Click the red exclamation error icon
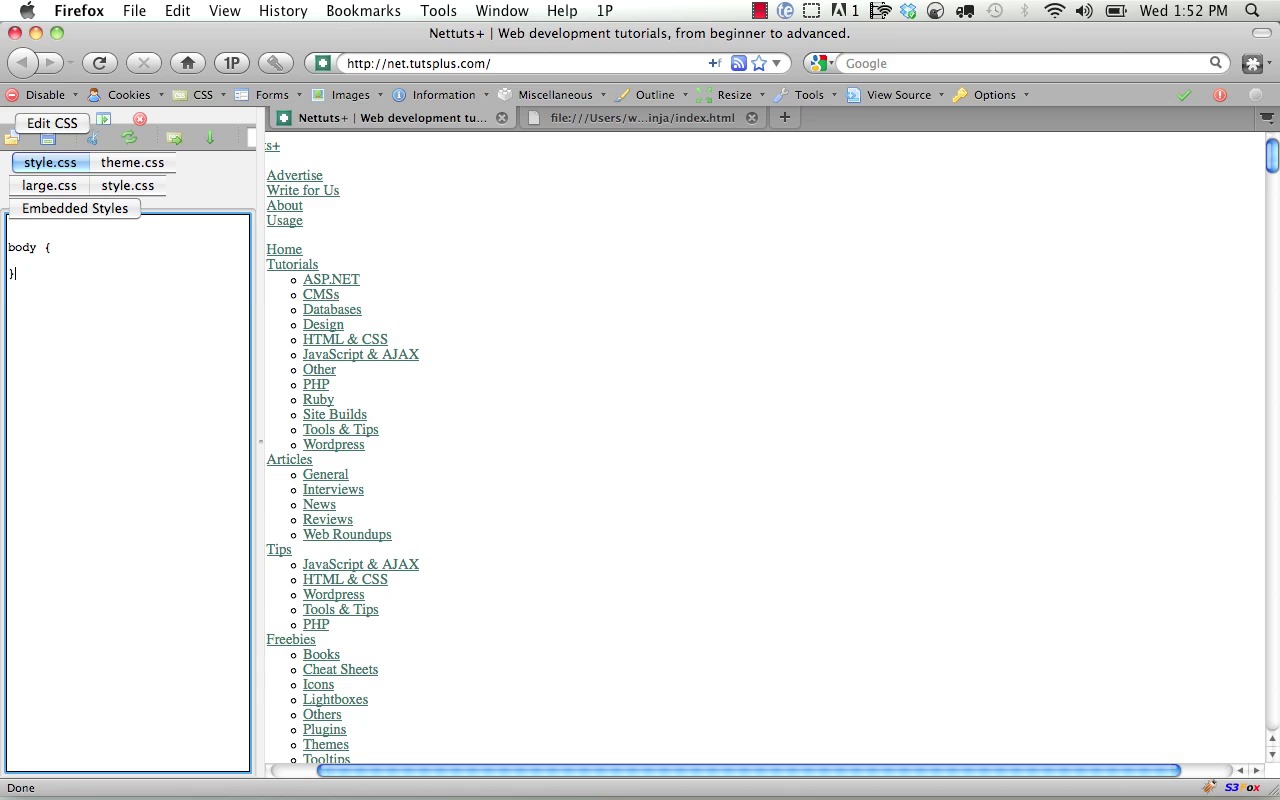The image size is (1280, 800). coord(1220,95)
